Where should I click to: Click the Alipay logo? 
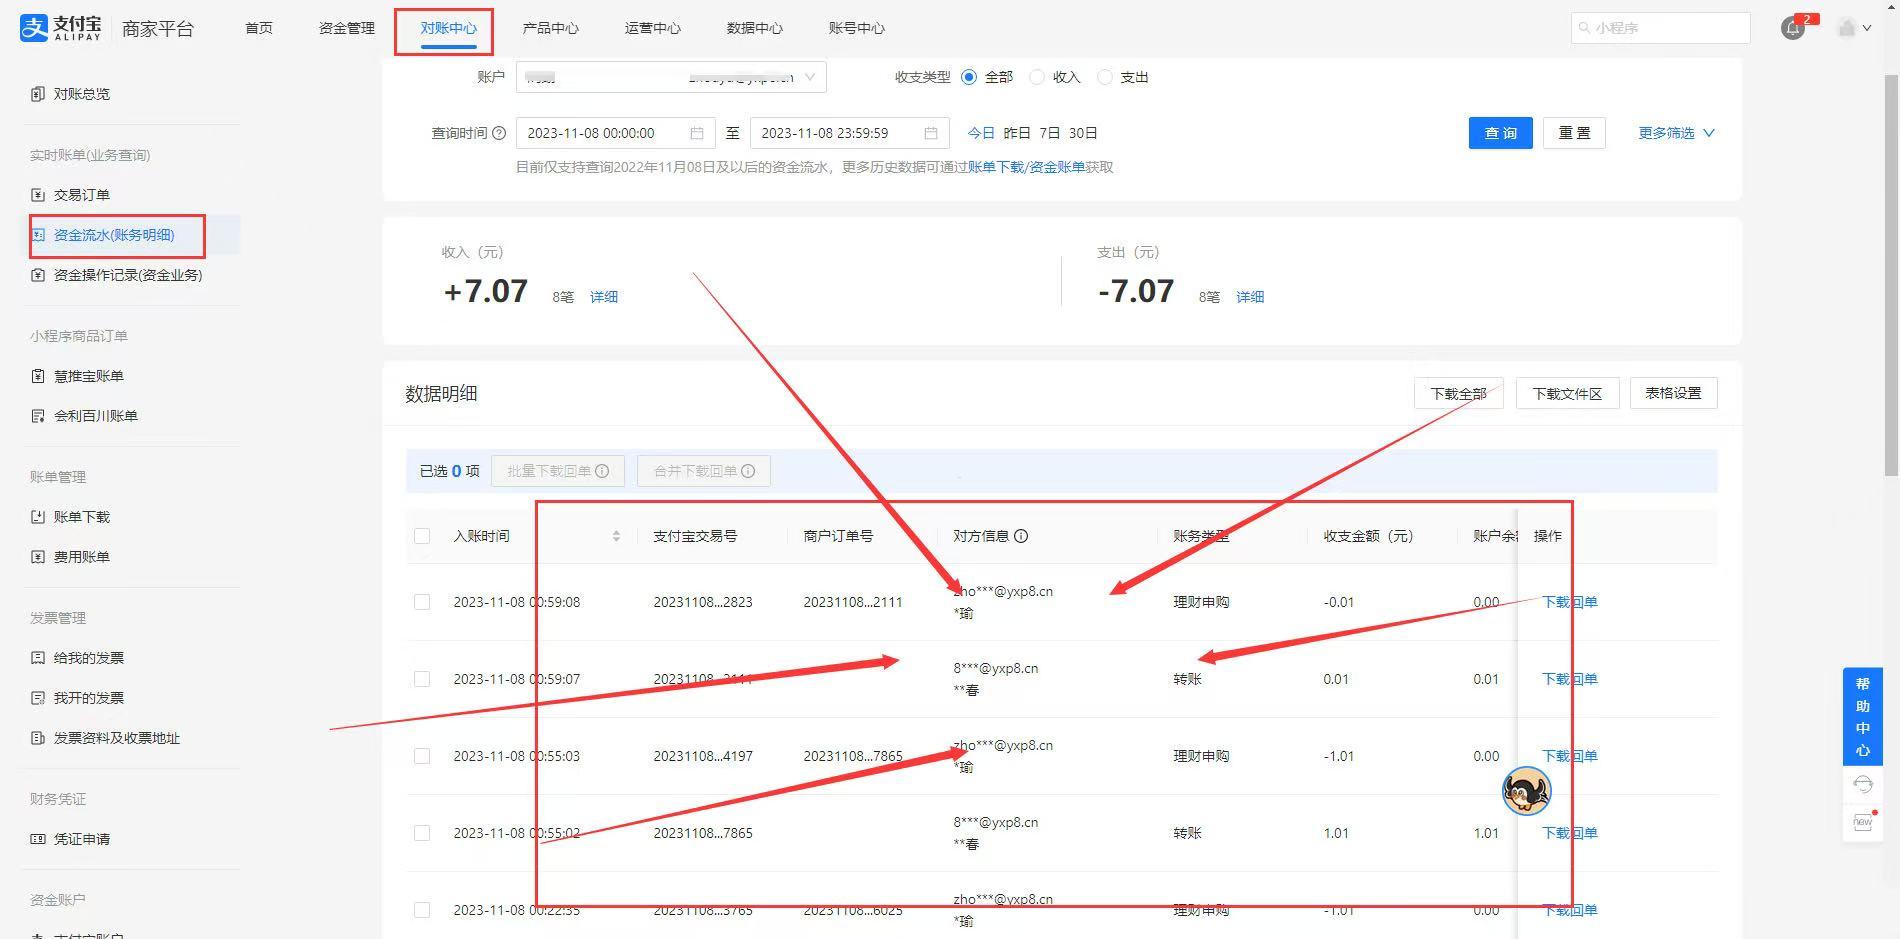pyautogui.click(x=61, y=28)
